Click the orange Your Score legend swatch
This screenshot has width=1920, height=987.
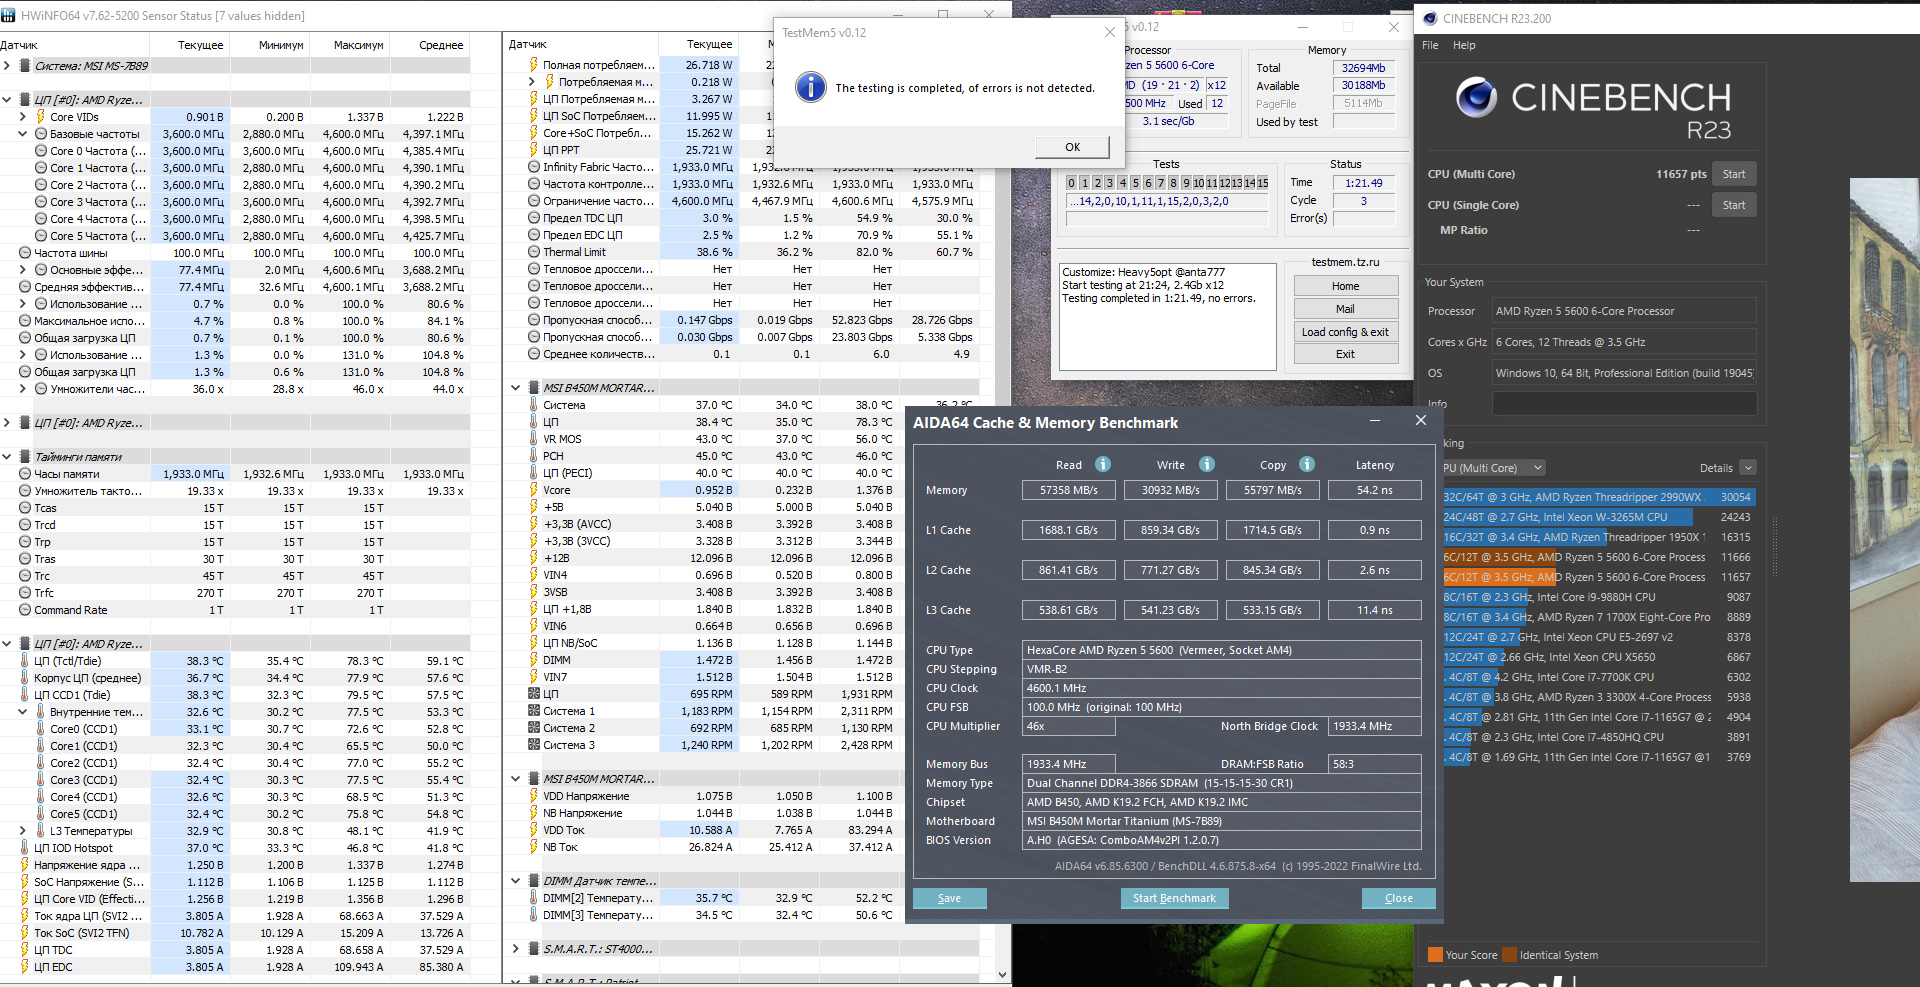1435,955
